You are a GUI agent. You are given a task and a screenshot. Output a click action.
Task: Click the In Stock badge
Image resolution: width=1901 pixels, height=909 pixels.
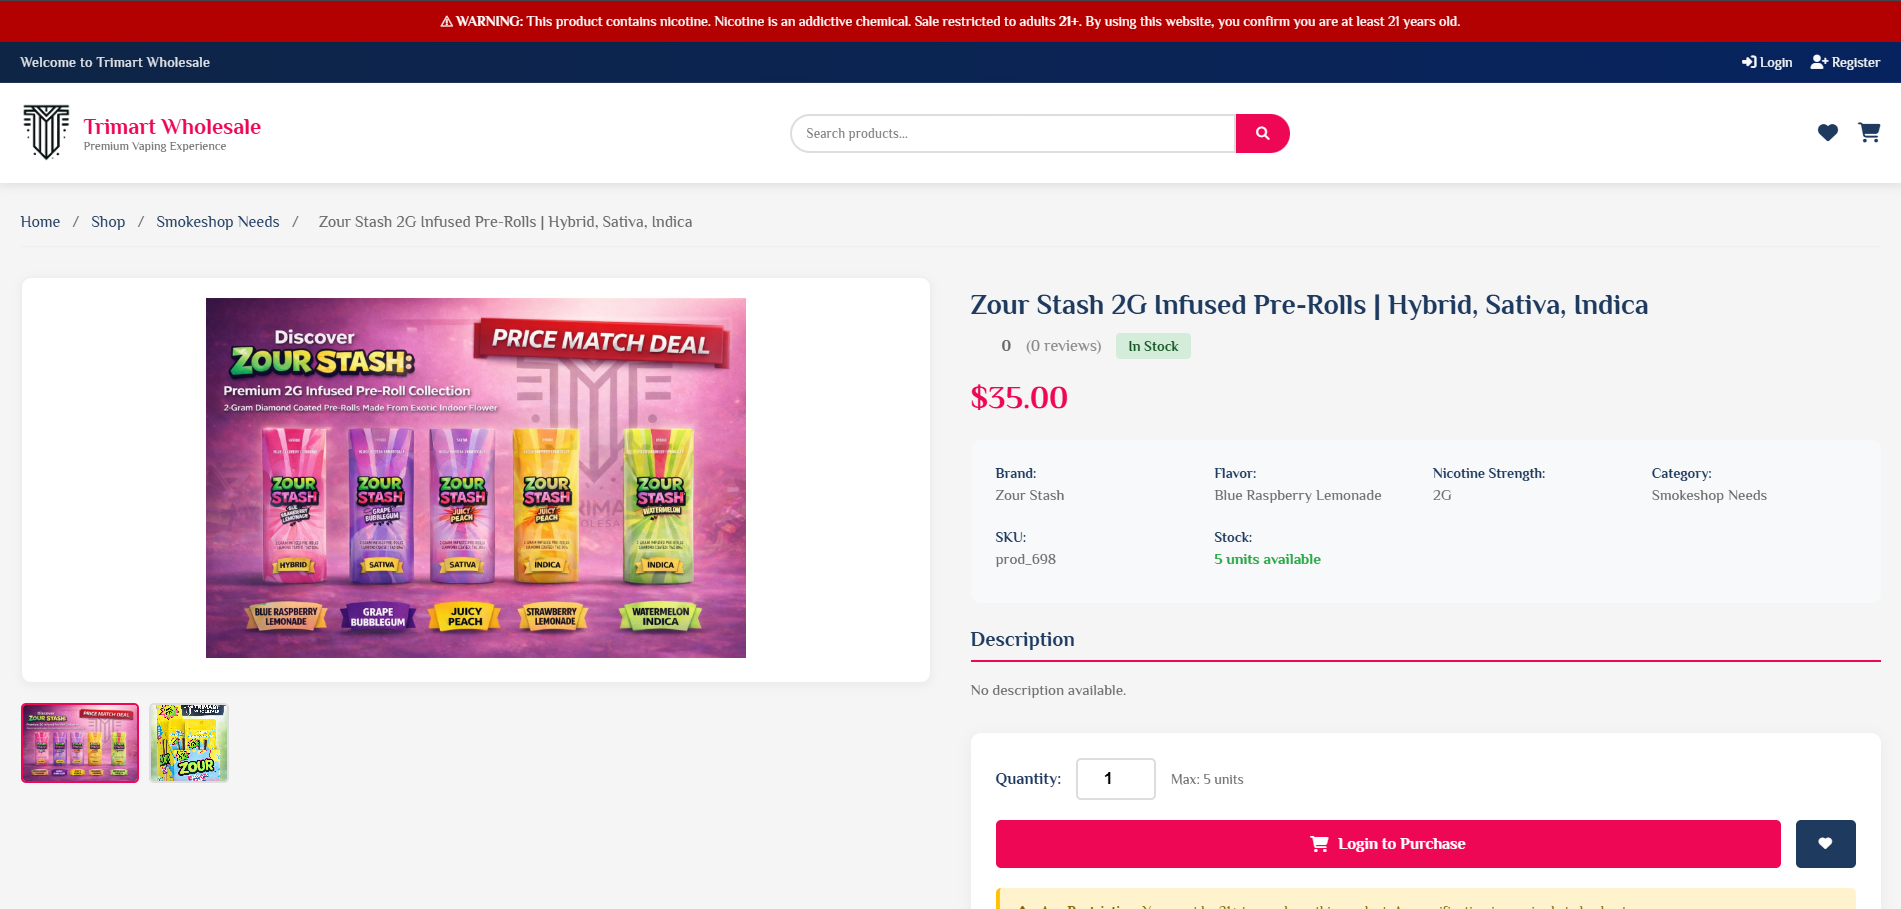[x=1152, y=345]
